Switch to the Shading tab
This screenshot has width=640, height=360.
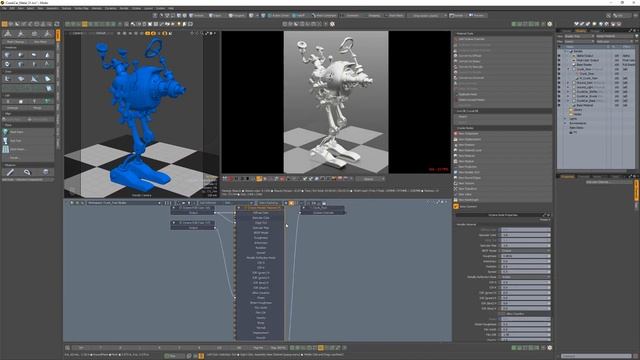tap(580, 30)
